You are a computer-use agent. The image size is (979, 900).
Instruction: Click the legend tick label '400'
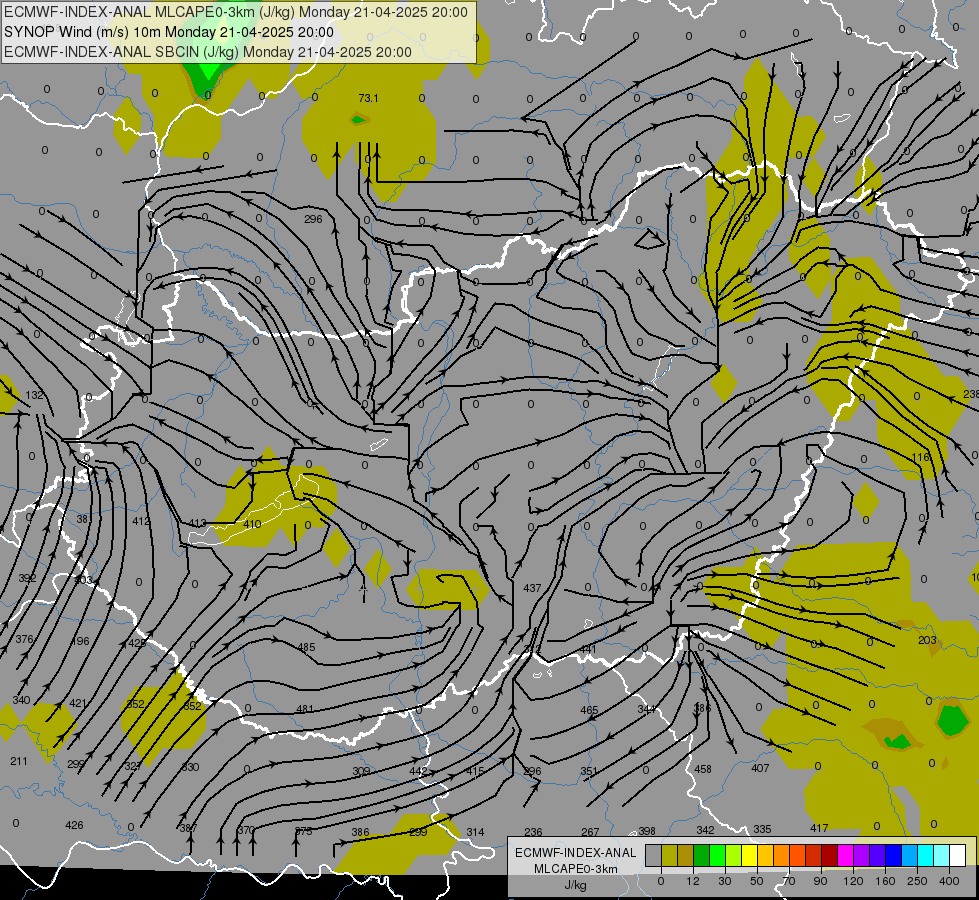point(949,881)
